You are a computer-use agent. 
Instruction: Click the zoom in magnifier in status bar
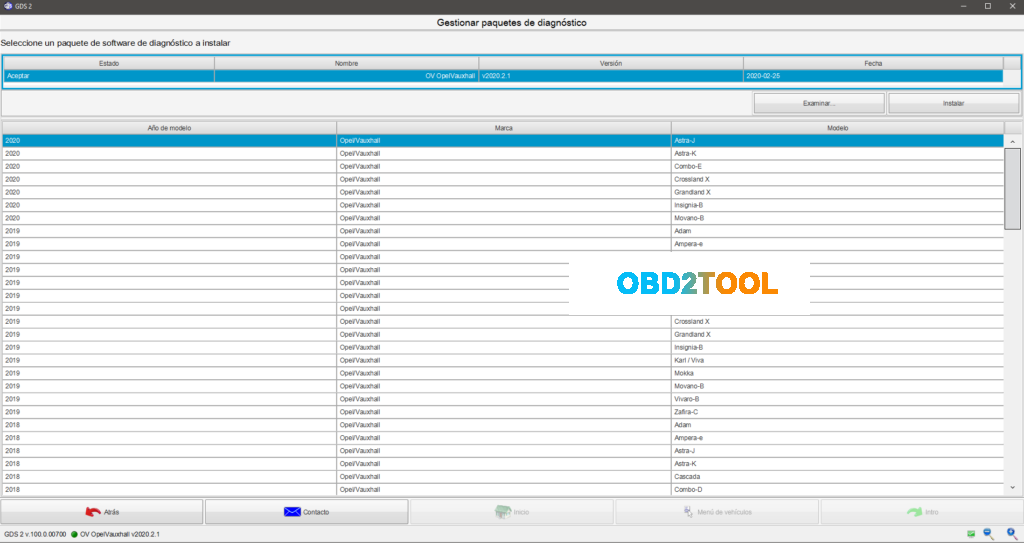pos(1011,534)
